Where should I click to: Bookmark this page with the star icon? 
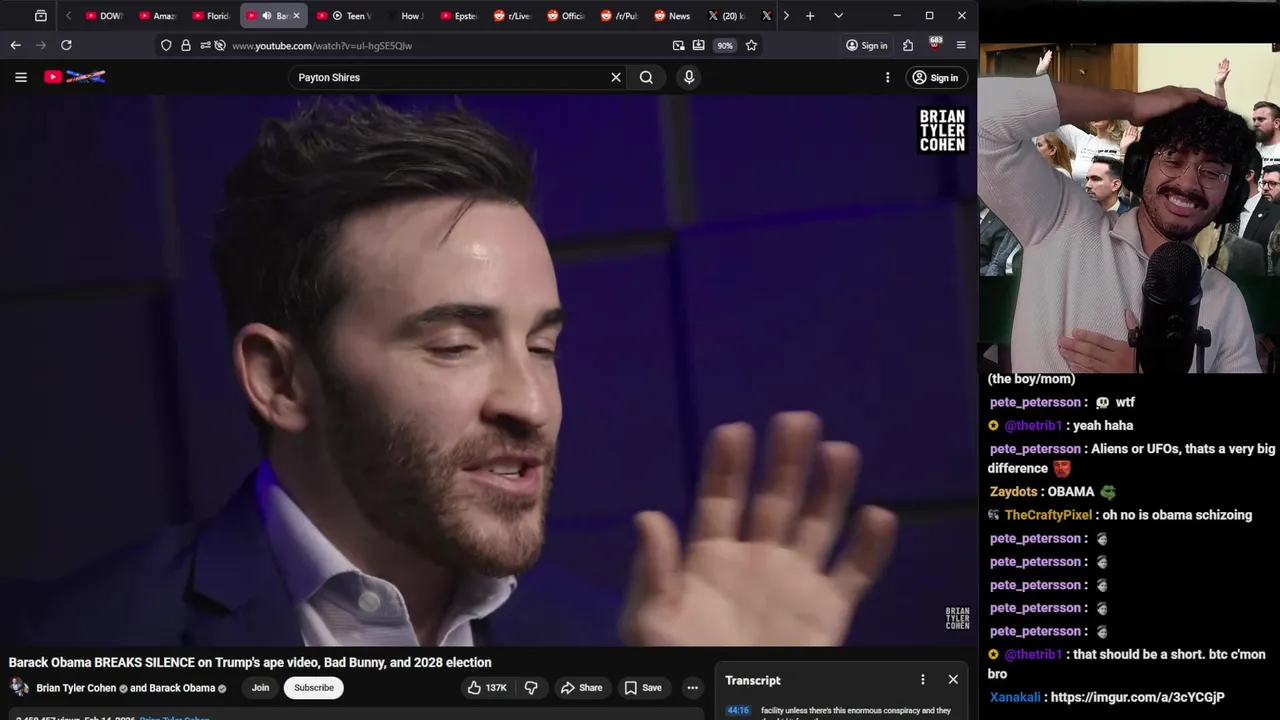click(x=751, y=45)
